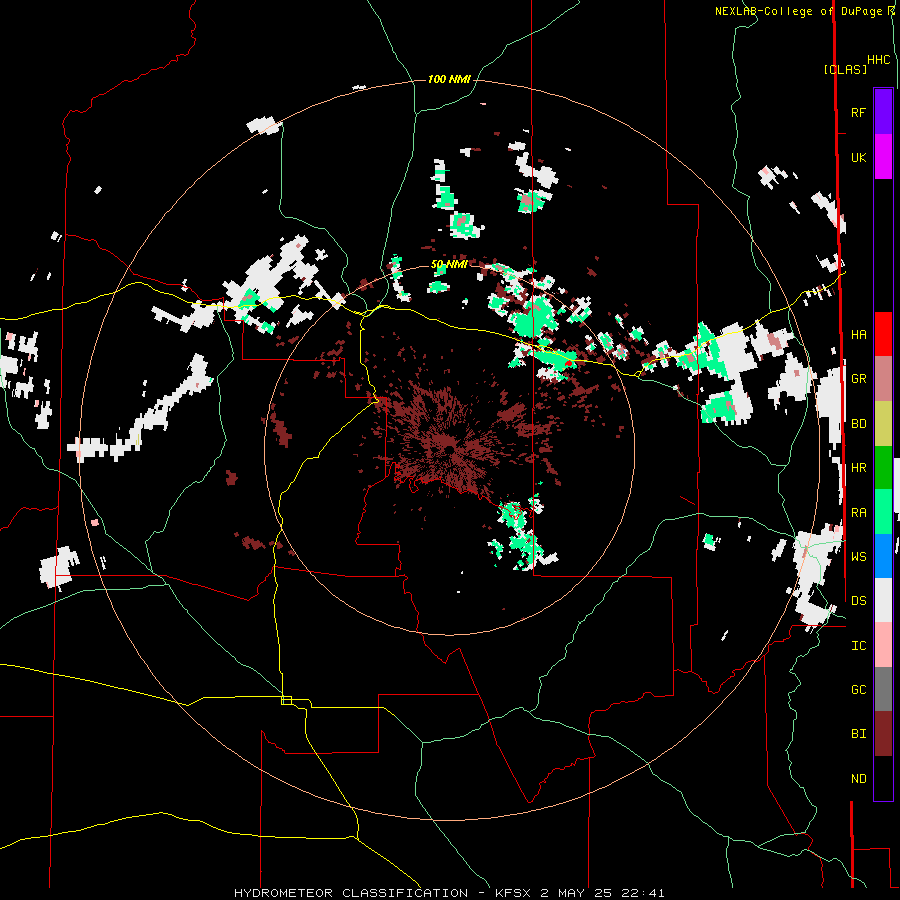Click the WS legend label
This screenshot has width=900, height=900.
(858, 557)
